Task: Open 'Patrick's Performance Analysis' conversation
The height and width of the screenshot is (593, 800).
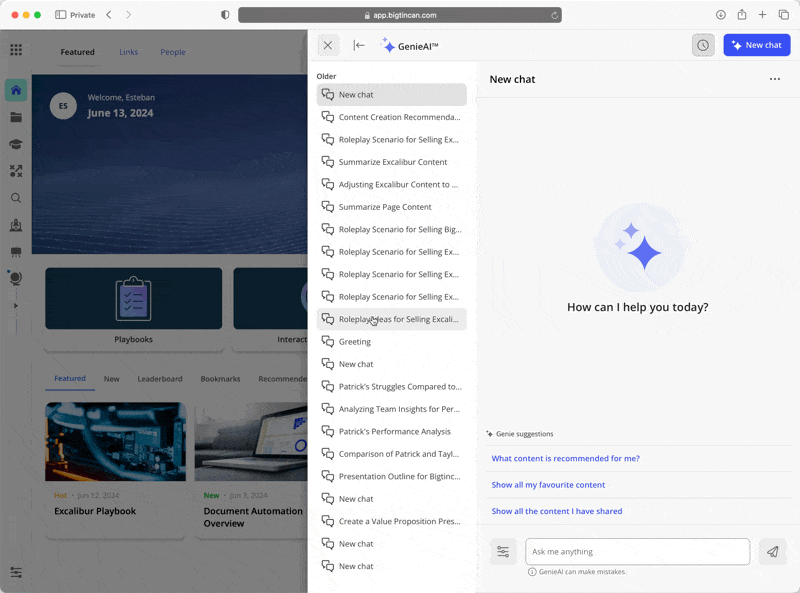Action: [394, 431]
